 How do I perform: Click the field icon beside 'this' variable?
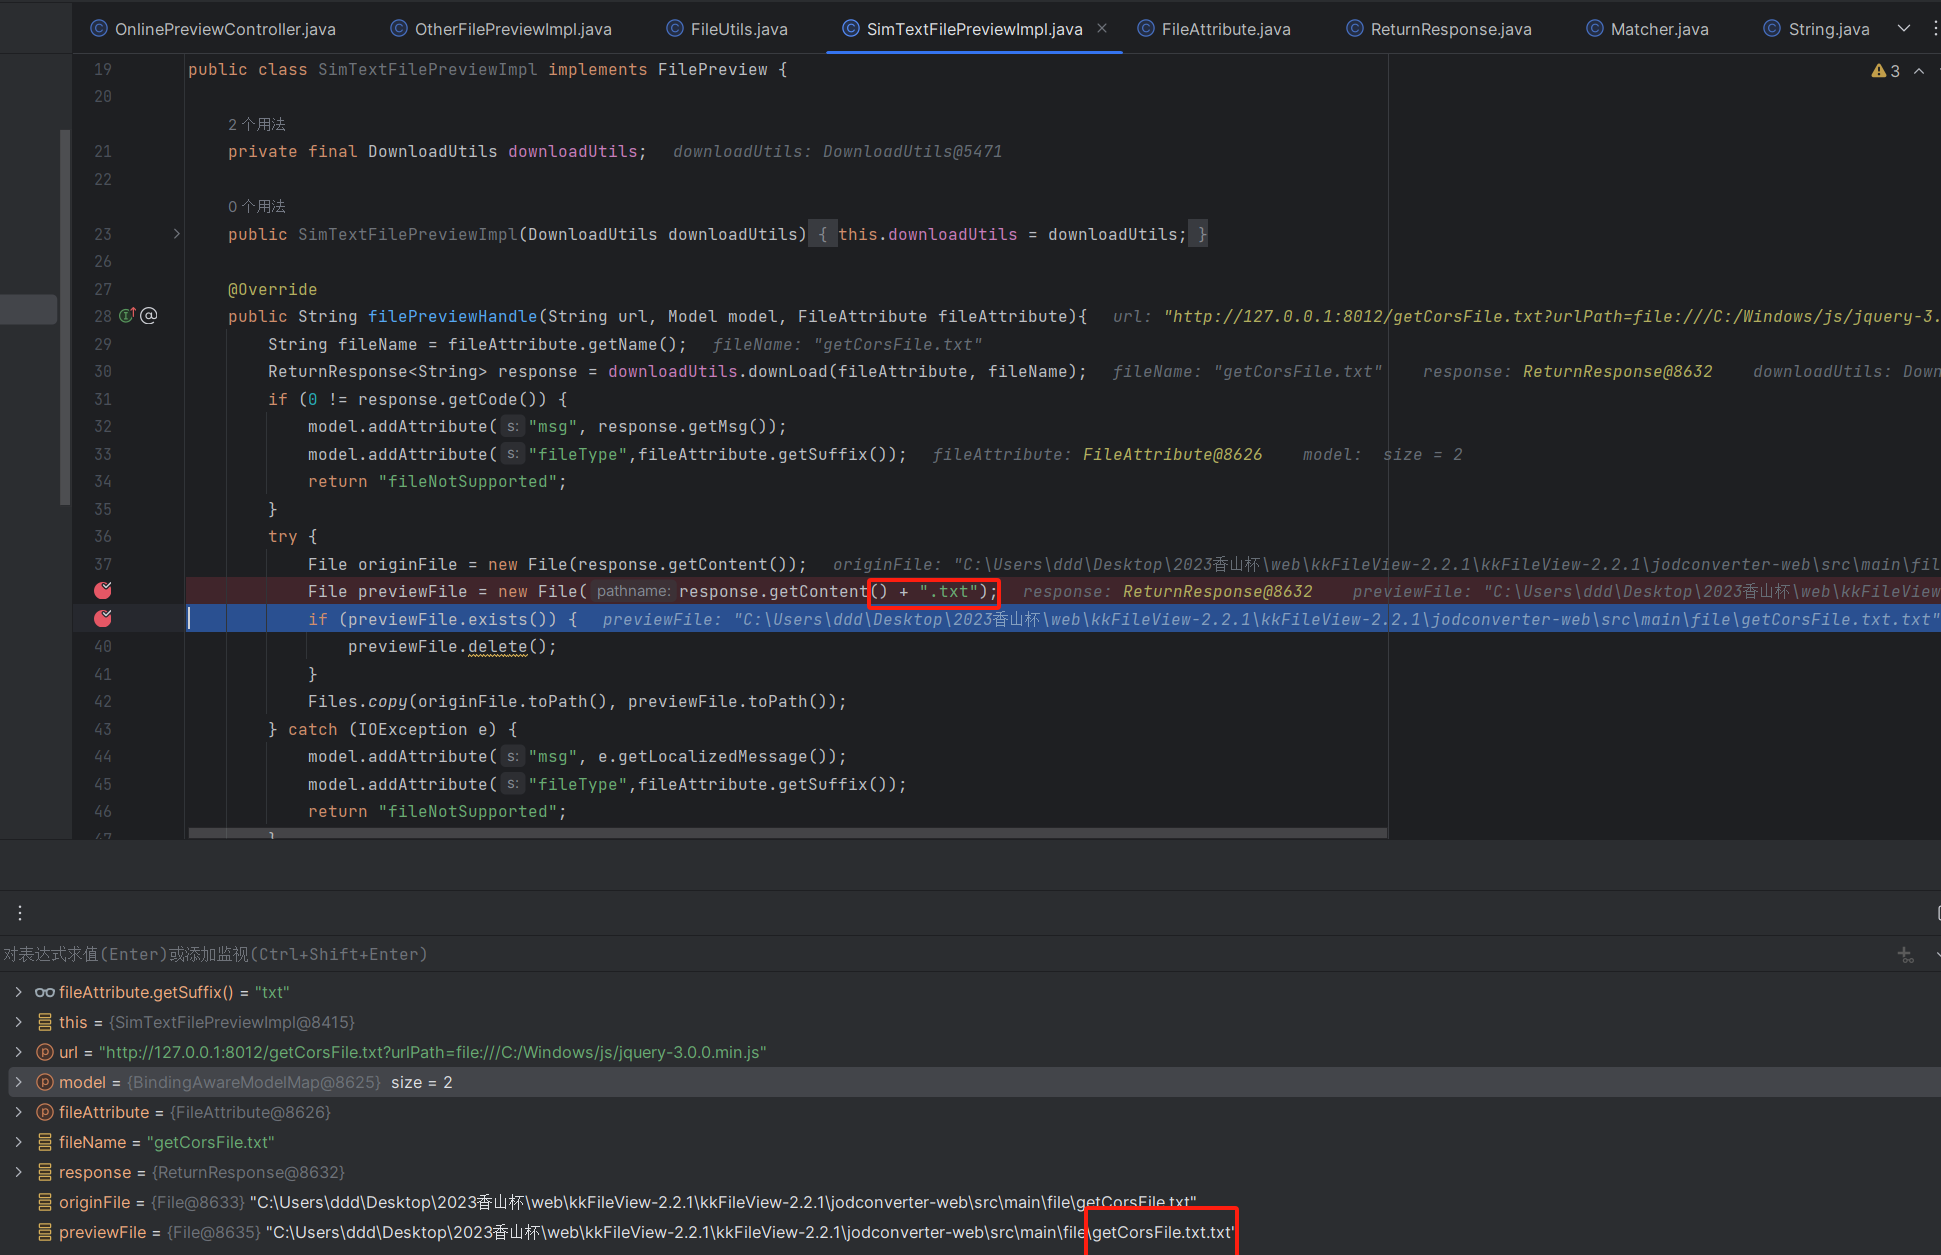(45, 1022)
